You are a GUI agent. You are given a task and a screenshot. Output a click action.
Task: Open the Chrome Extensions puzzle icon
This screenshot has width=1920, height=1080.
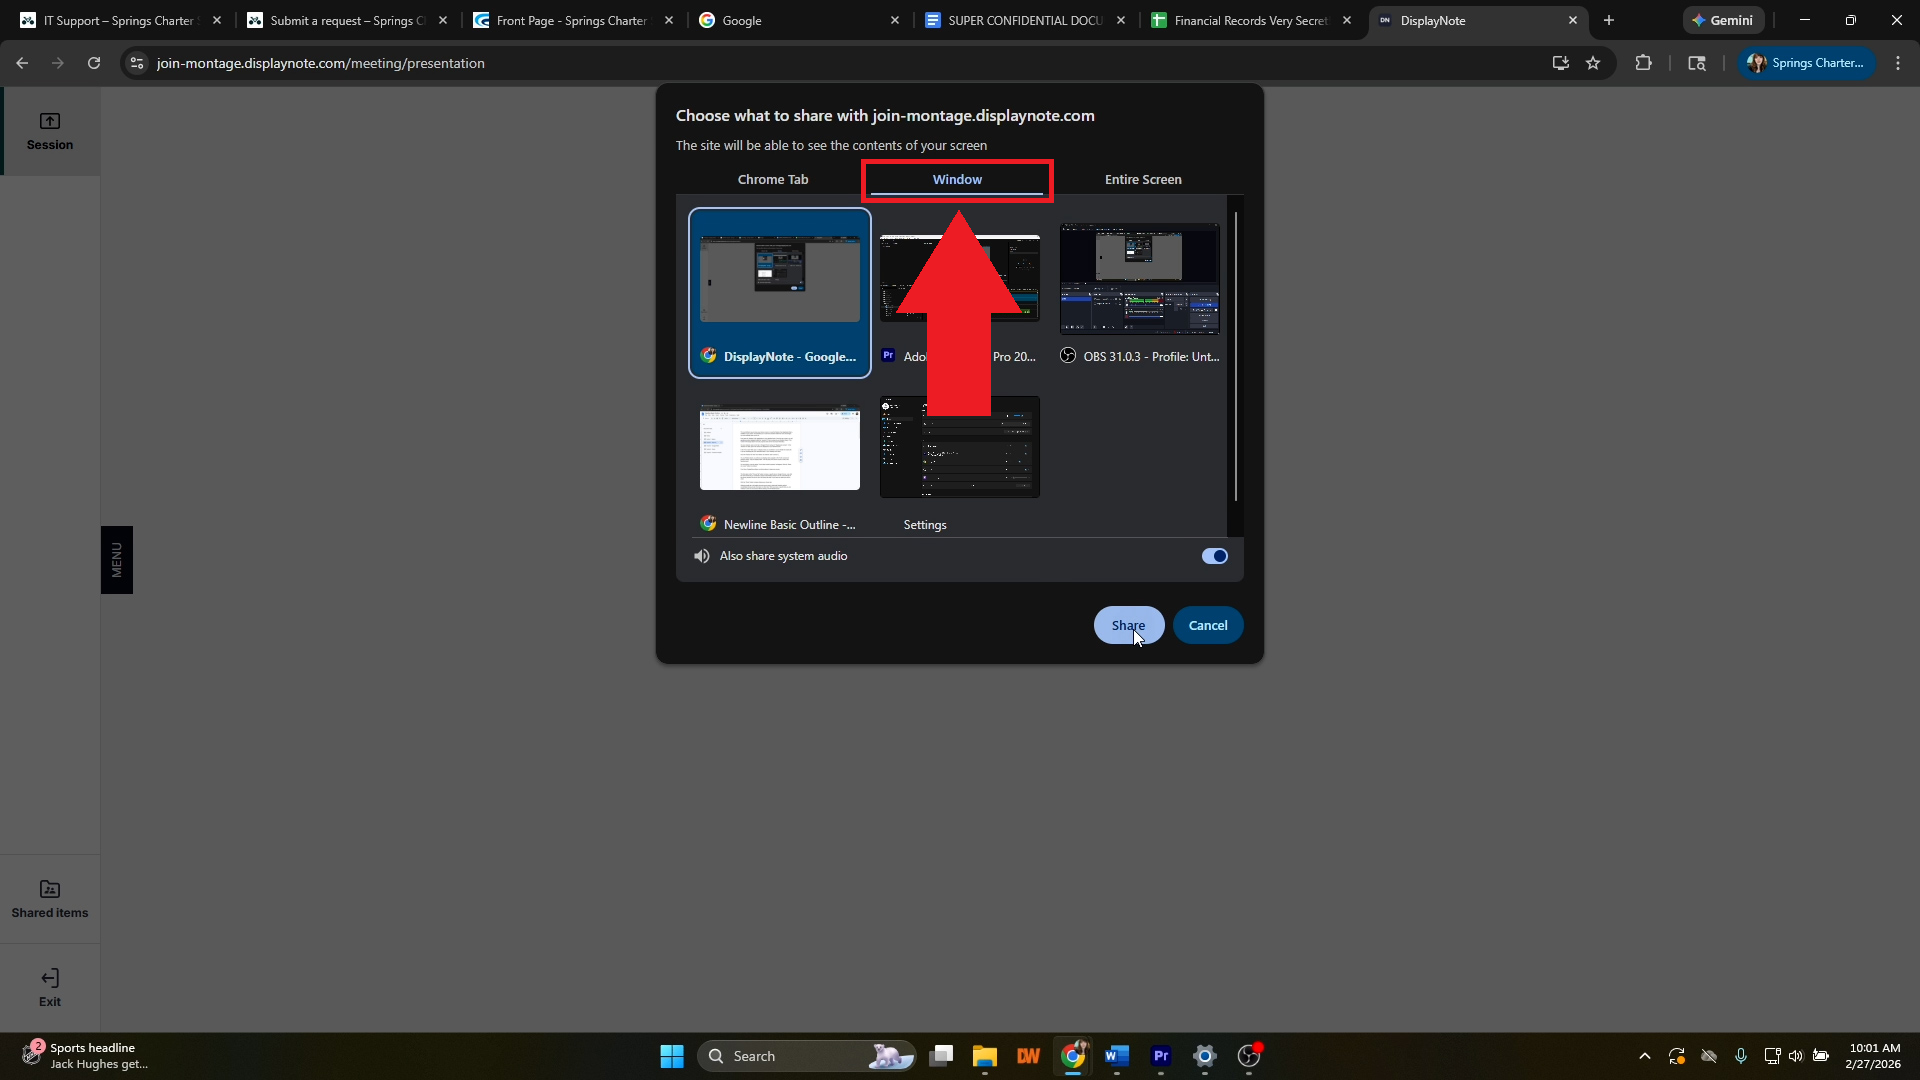pyautogui.click(x=1643, y=63)
